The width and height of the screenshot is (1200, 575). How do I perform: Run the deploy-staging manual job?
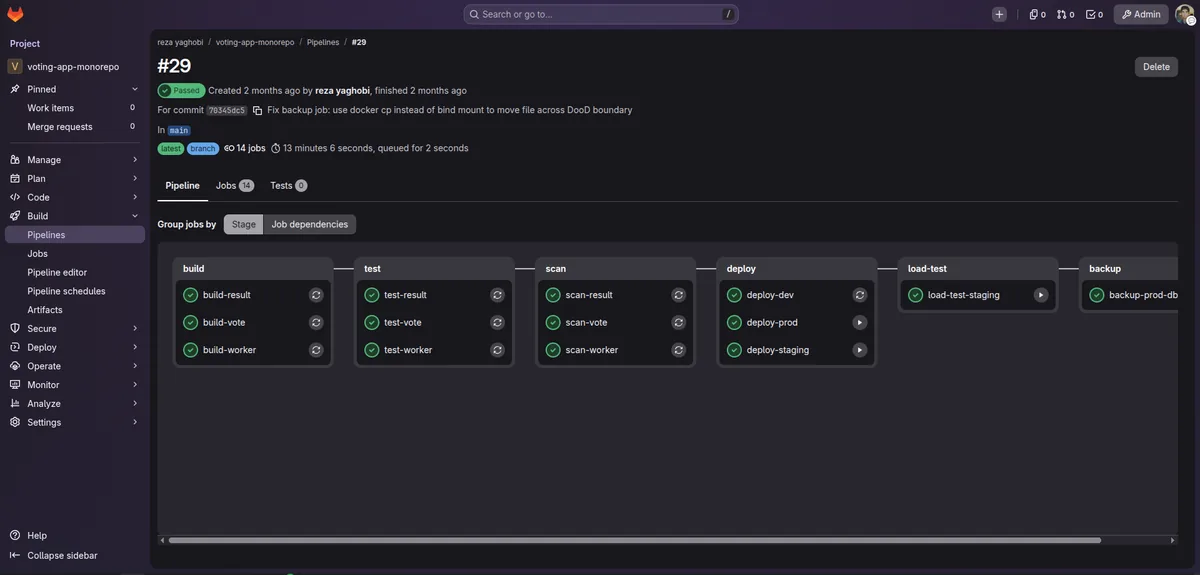[859, 350]
